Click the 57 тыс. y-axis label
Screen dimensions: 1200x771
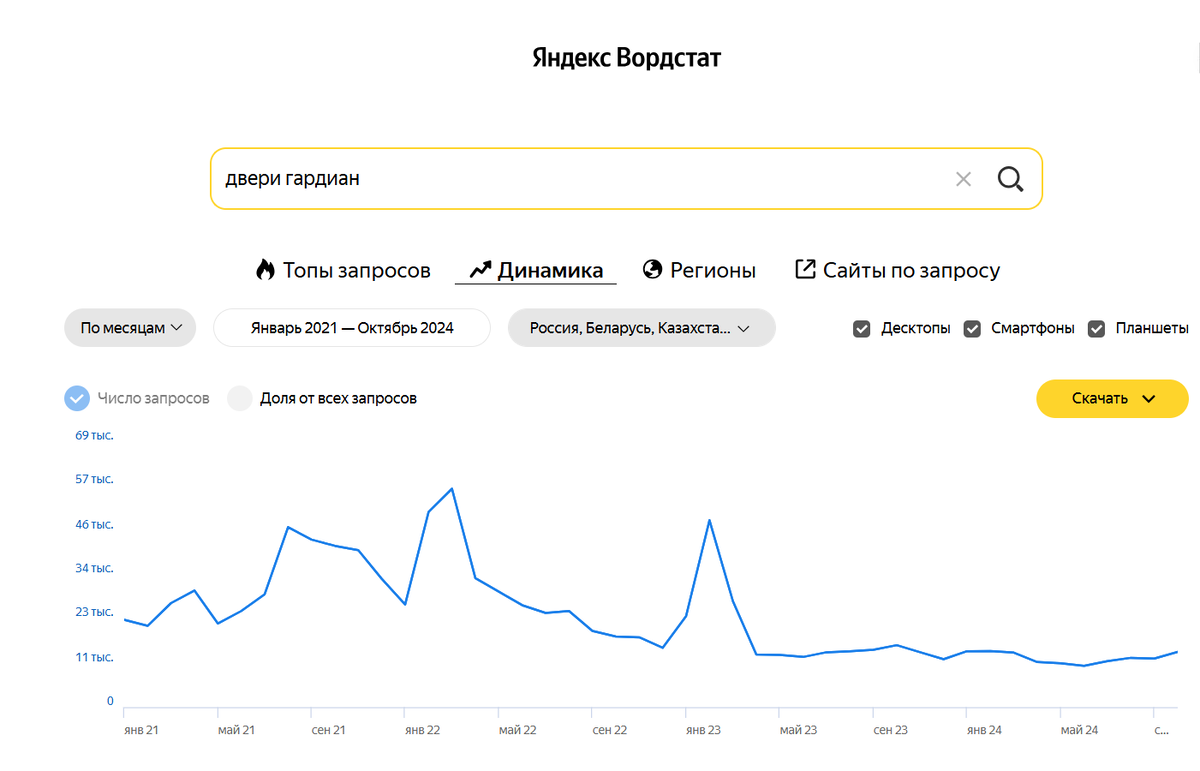[x=95, y=480]
